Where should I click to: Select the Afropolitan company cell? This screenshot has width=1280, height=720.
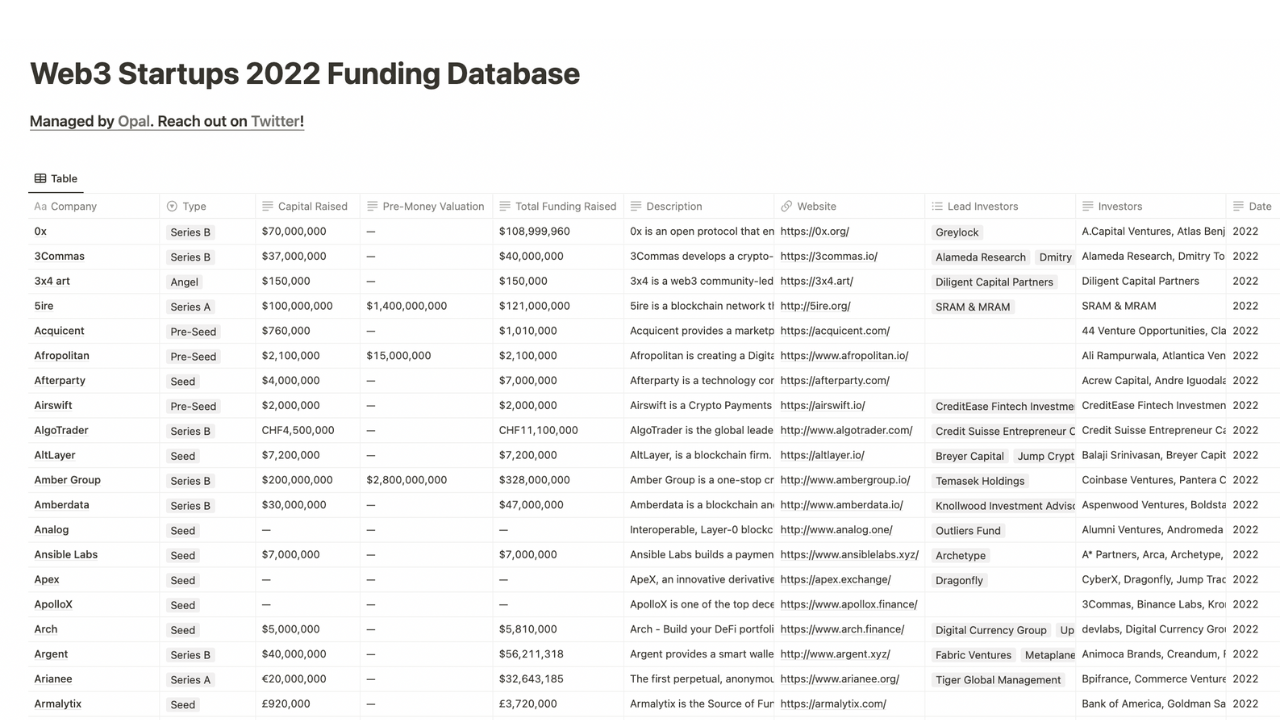[94, 355]
